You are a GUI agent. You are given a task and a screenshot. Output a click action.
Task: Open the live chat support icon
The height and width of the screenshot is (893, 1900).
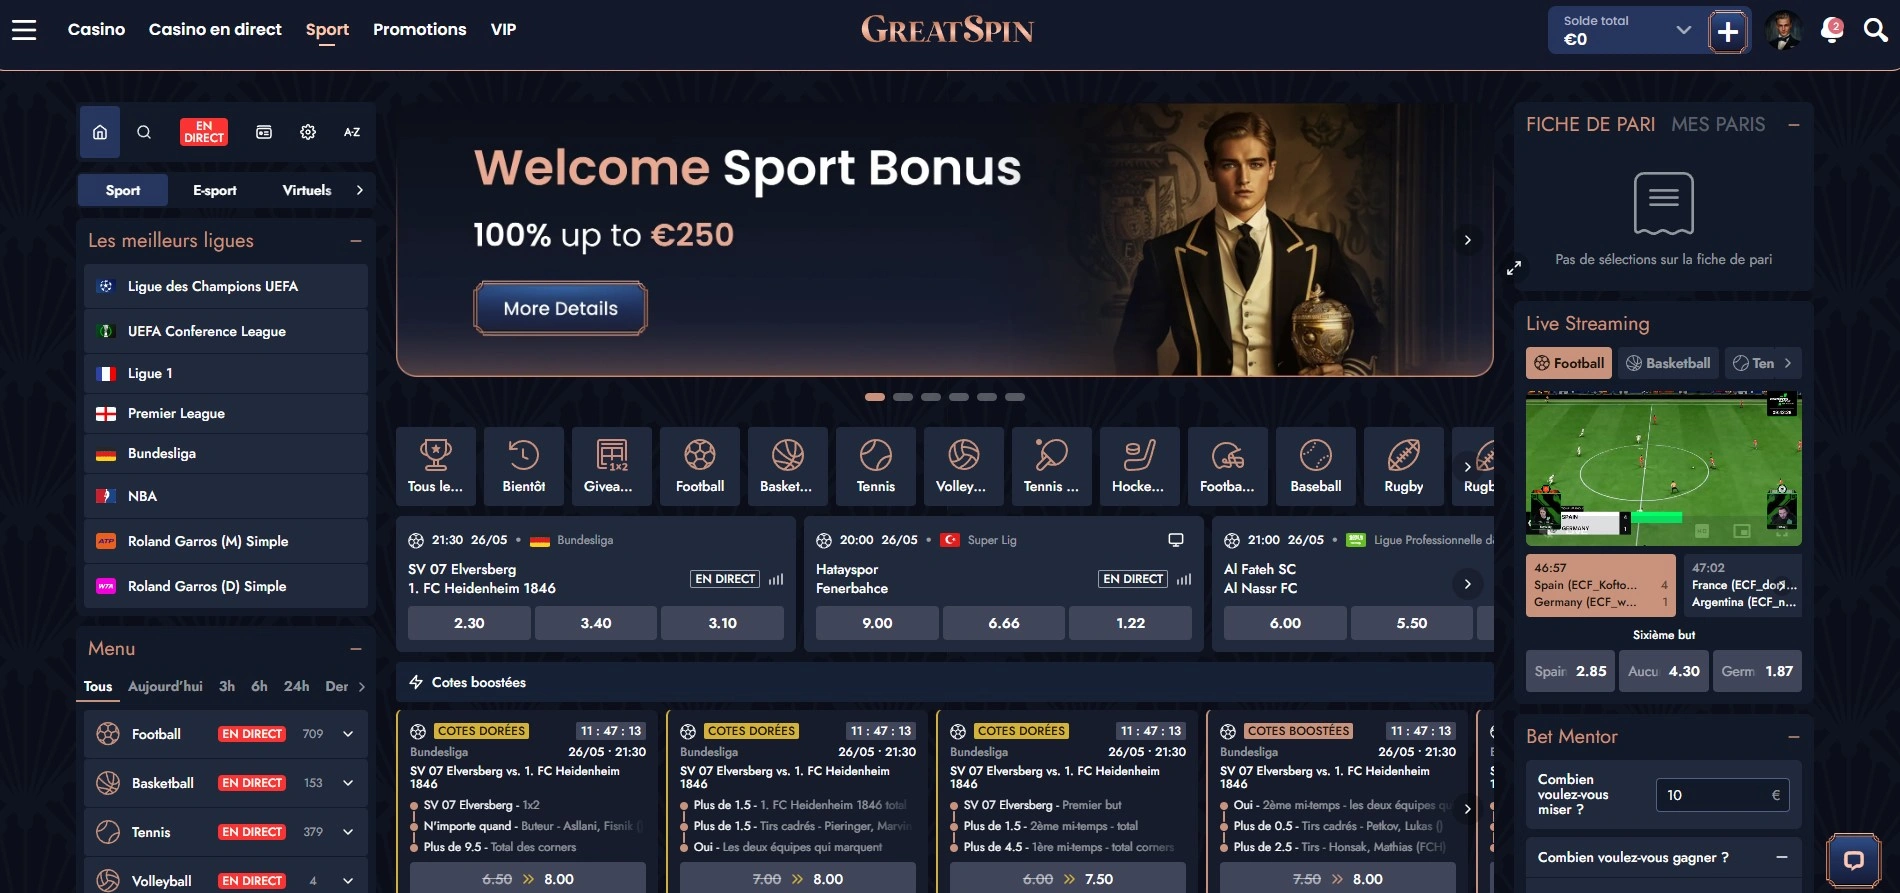pyautogui.click(x=1853, y=860)
